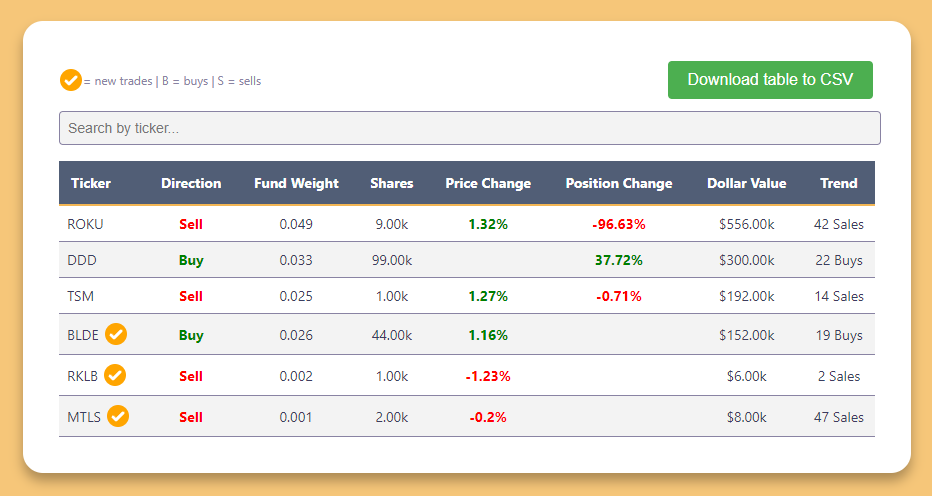Click the orange checkmark icon in the legend
This screenshot has height=496, width=932.
(x=70, y=80)
